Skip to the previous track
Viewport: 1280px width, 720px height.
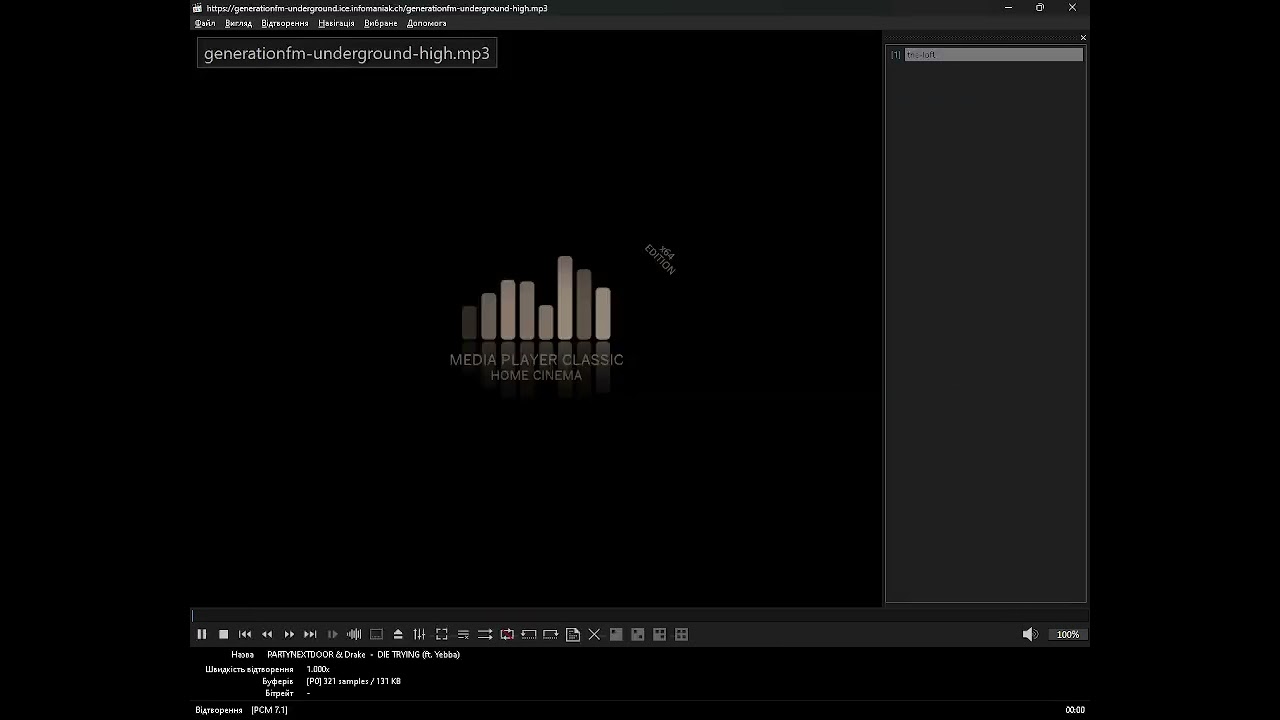coord(245,634)
